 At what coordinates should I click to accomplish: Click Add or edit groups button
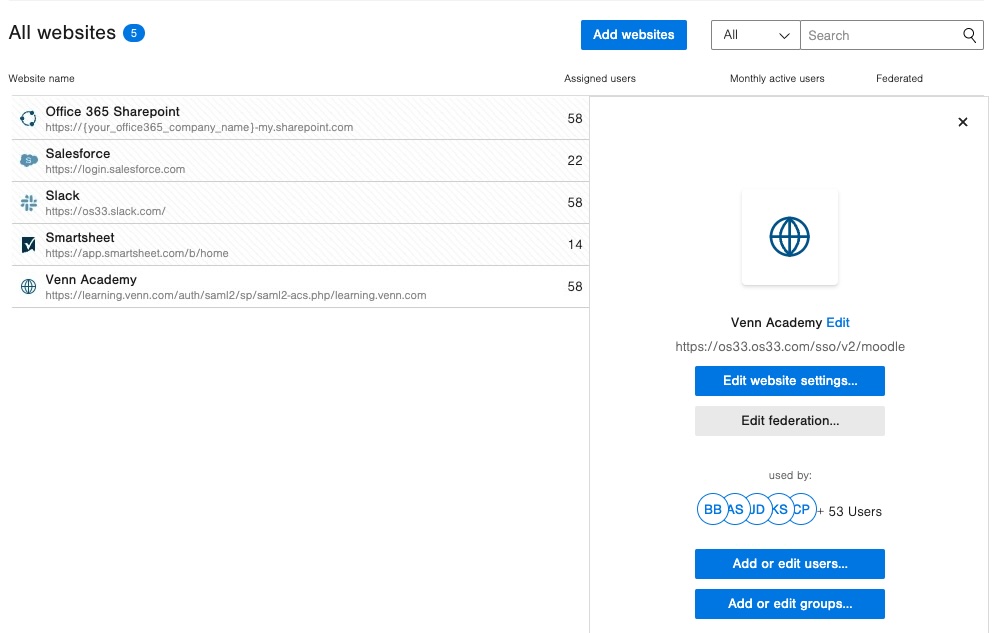789,604
